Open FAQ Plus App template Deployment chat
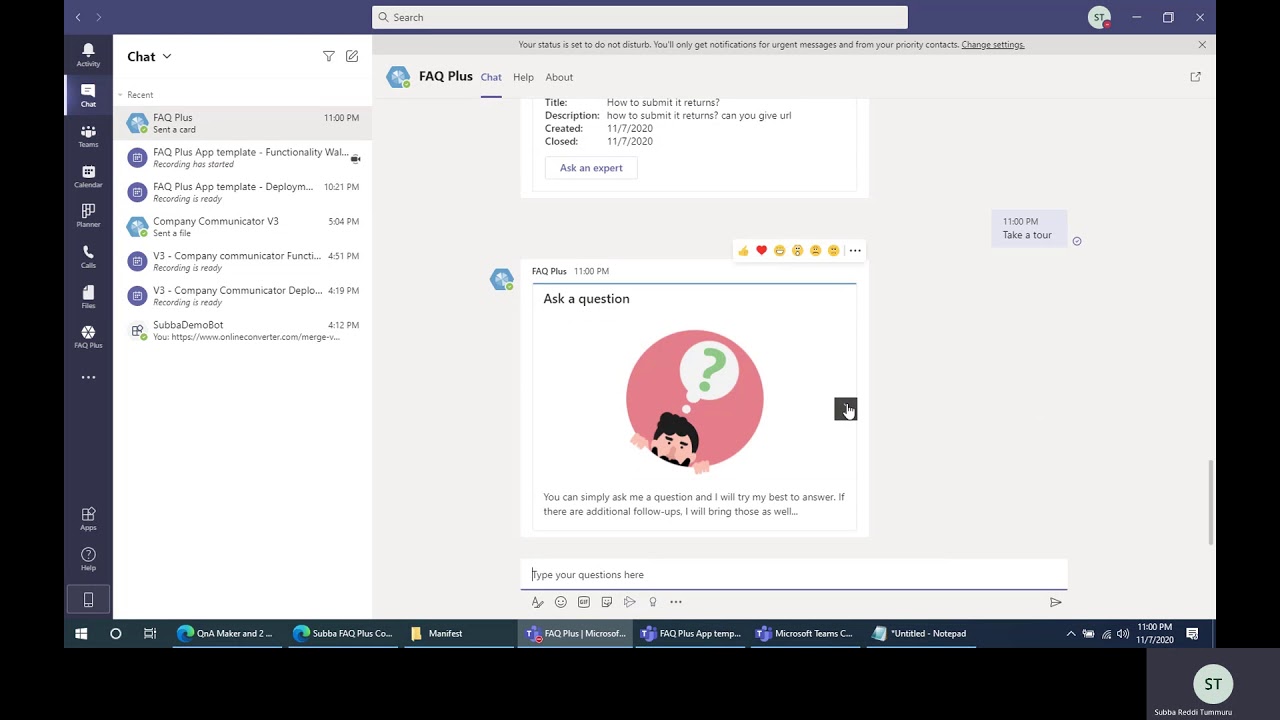1280x720 pixels. click(x=243, y=192)
